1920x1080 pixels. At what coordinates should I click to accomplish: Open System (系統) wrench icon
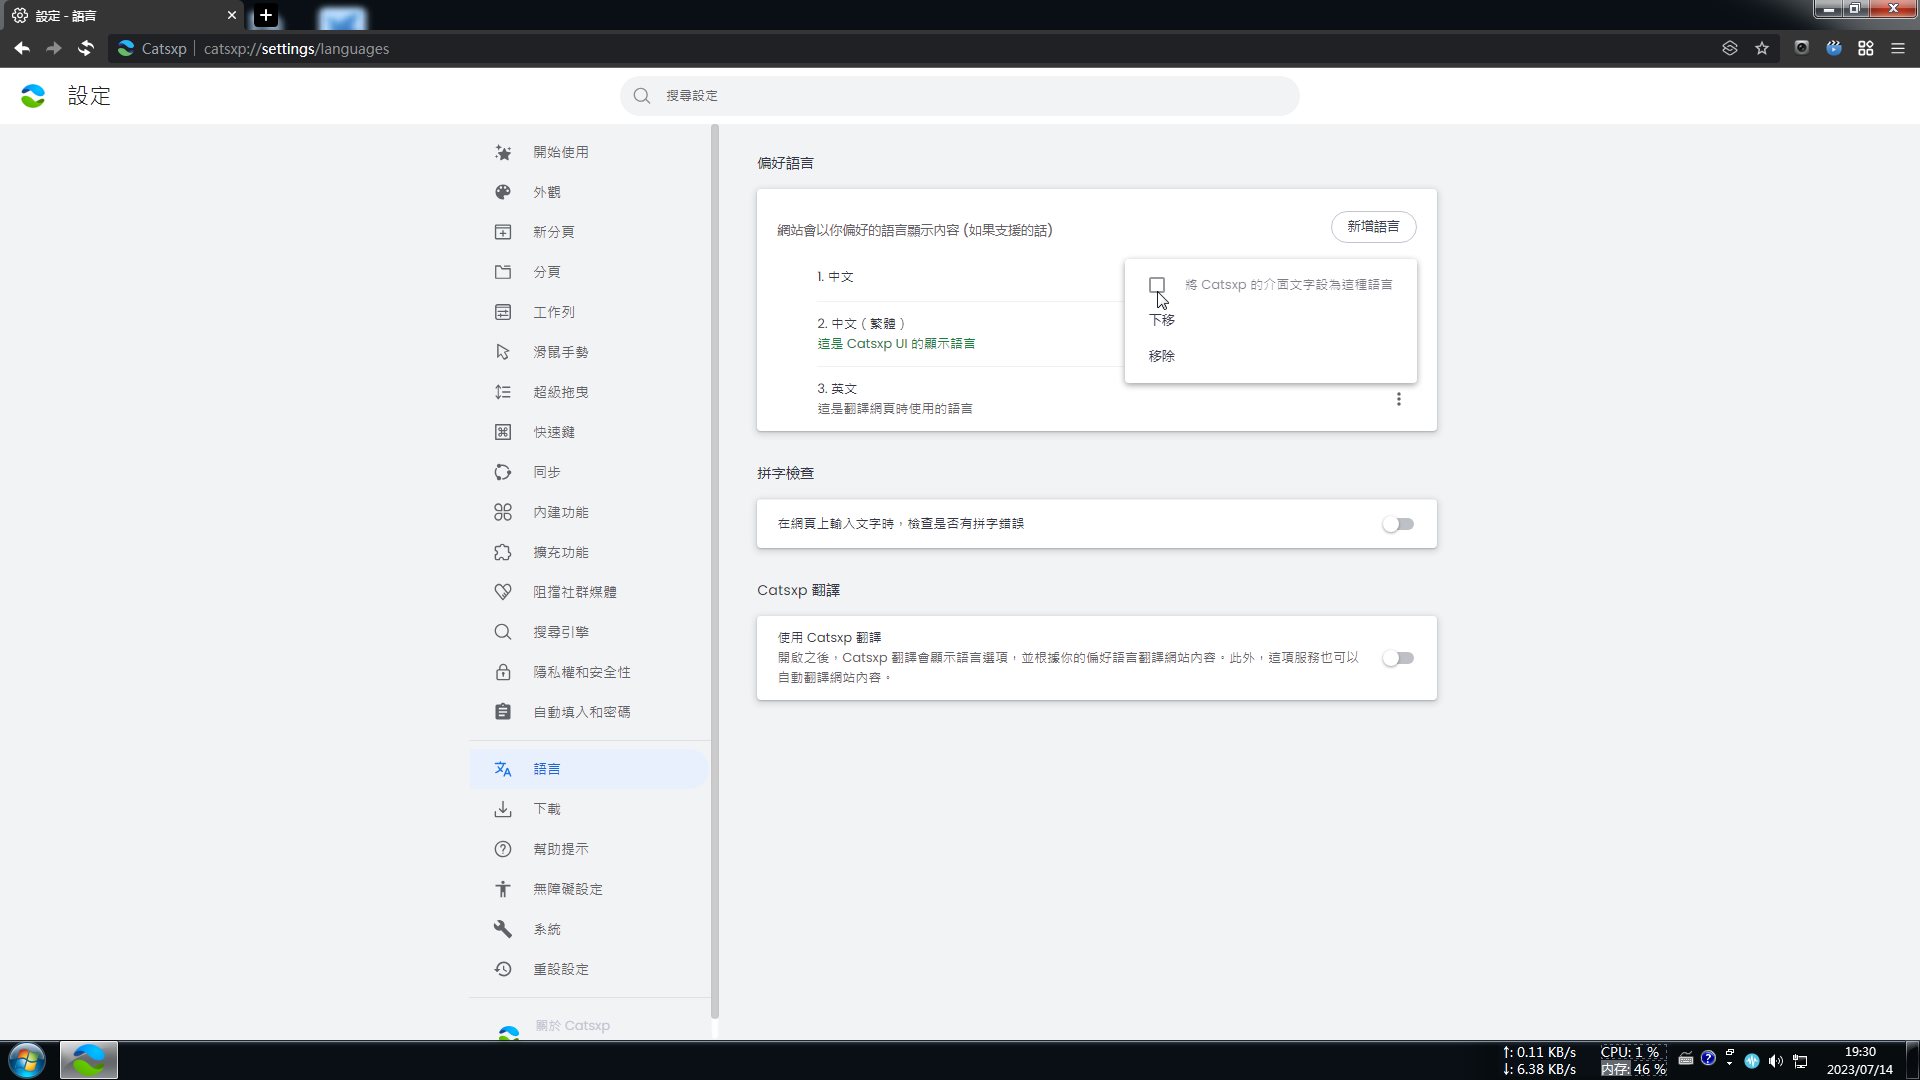(503, 929)
